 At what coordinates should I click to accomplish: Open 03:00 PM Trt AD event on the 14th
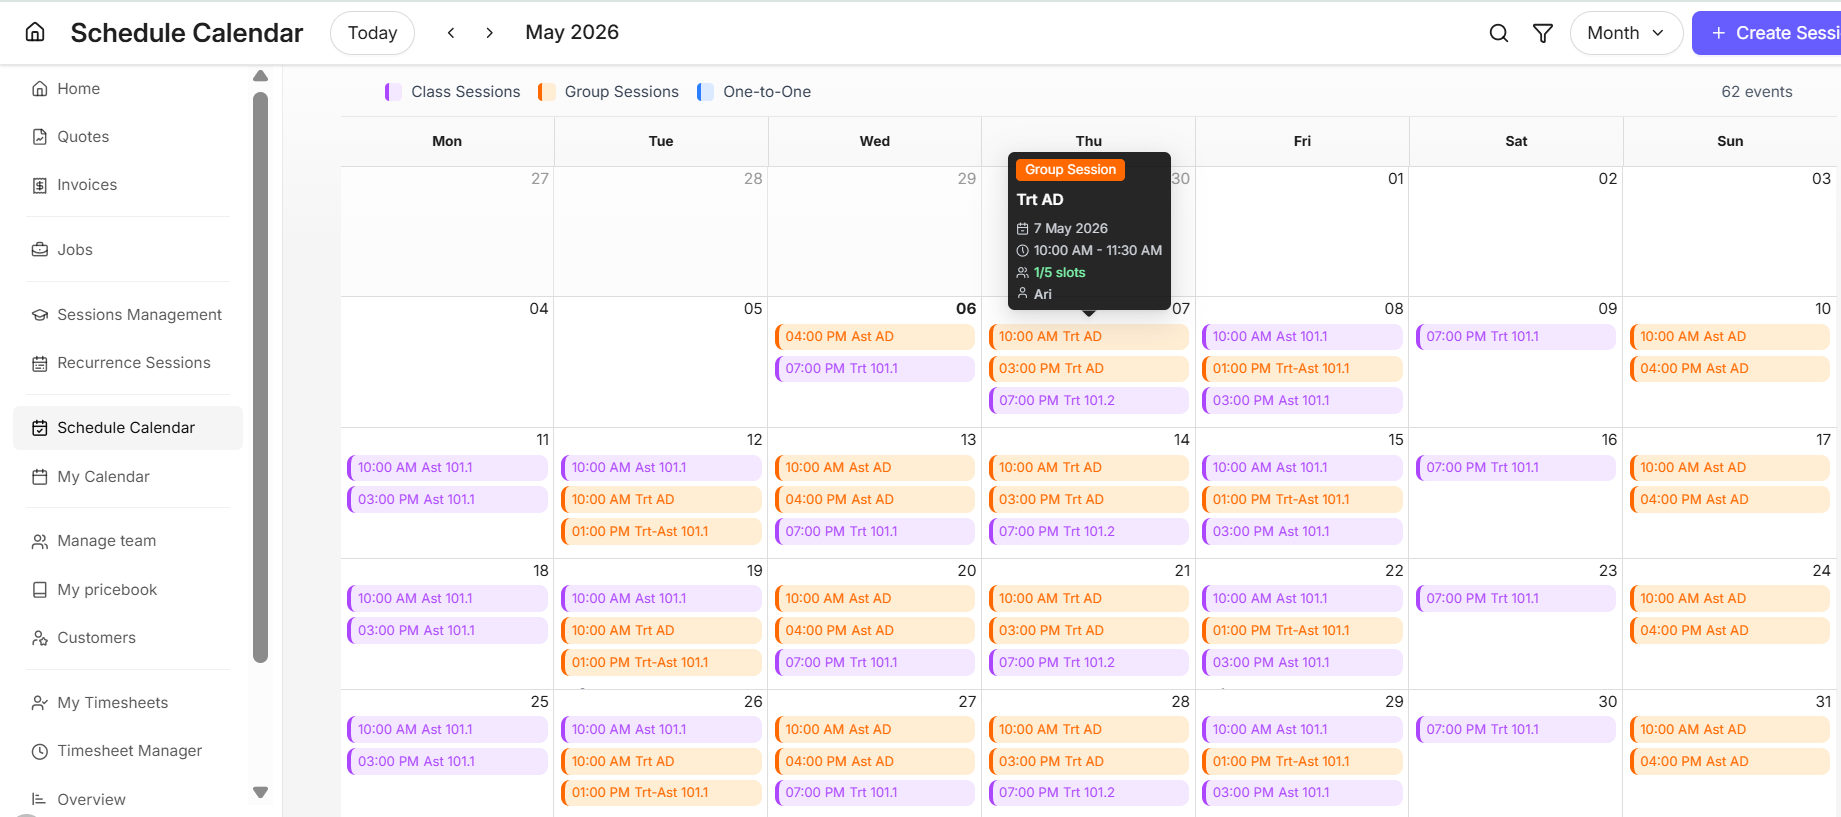point(1089,500)
